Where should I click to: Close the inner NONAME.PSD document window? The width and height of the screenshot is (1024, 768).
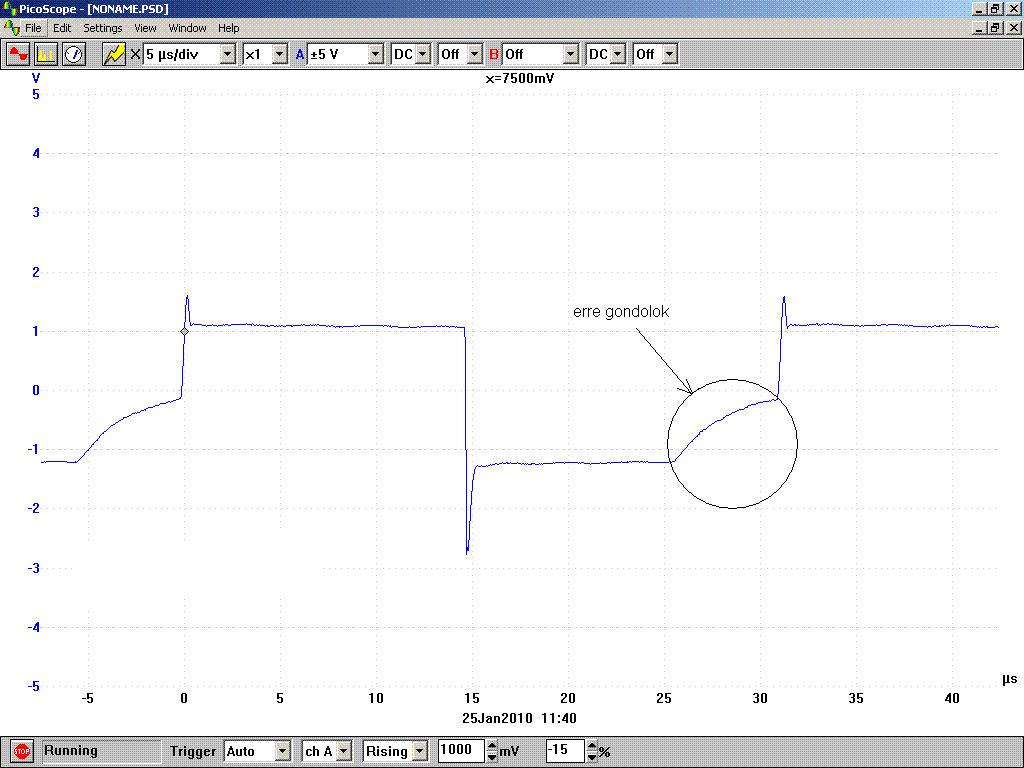coord(1014,27)
